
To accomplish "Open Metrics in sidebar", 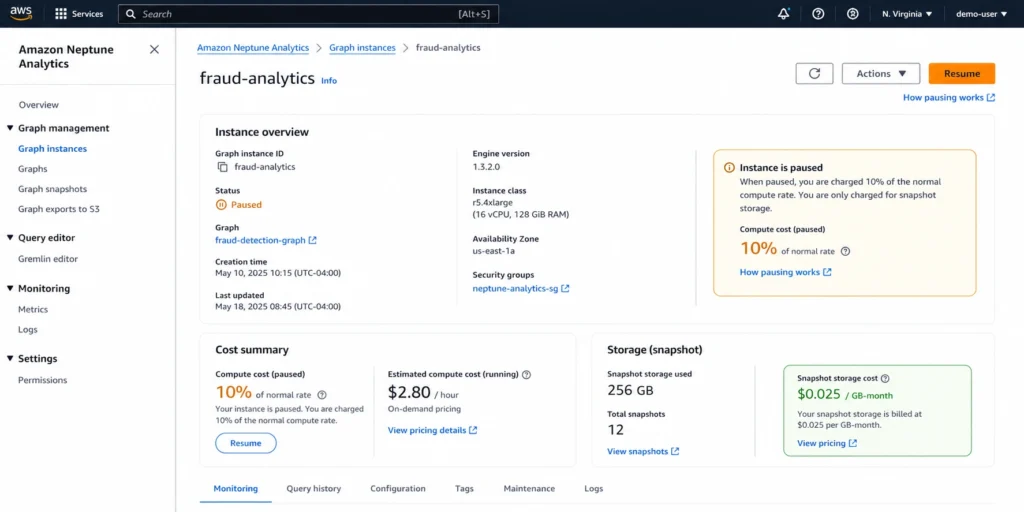I will [x=33, y=310].
